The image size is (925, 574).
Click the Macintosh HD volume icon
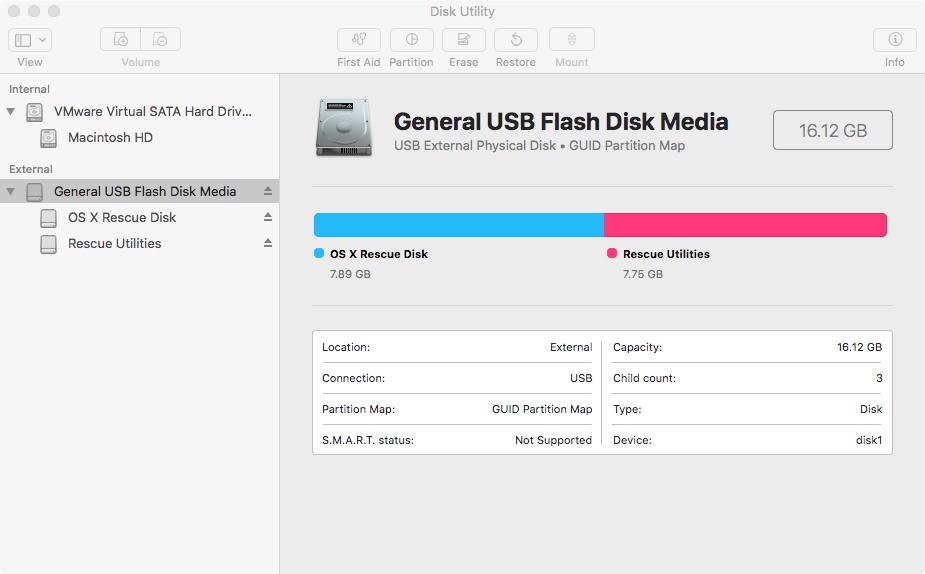pyautogui.click(x=48, y=138)
